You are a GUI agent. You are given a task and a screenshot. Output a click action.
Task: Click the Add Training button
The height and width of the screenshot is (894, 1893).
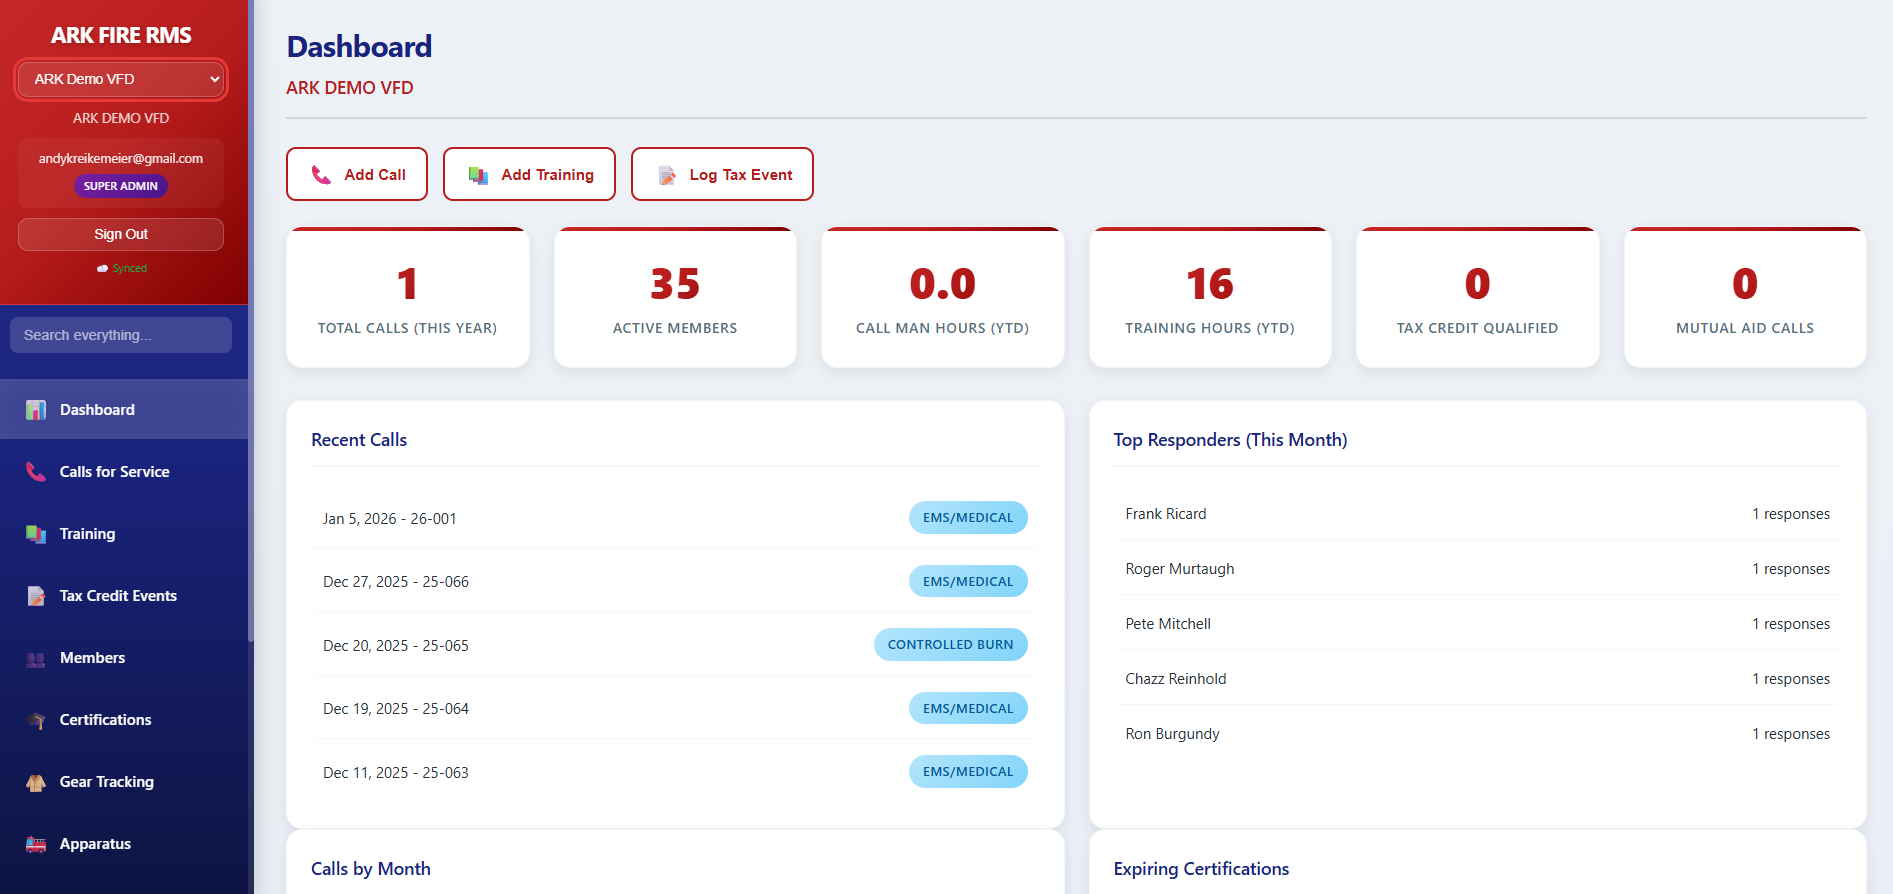[529, 174]
